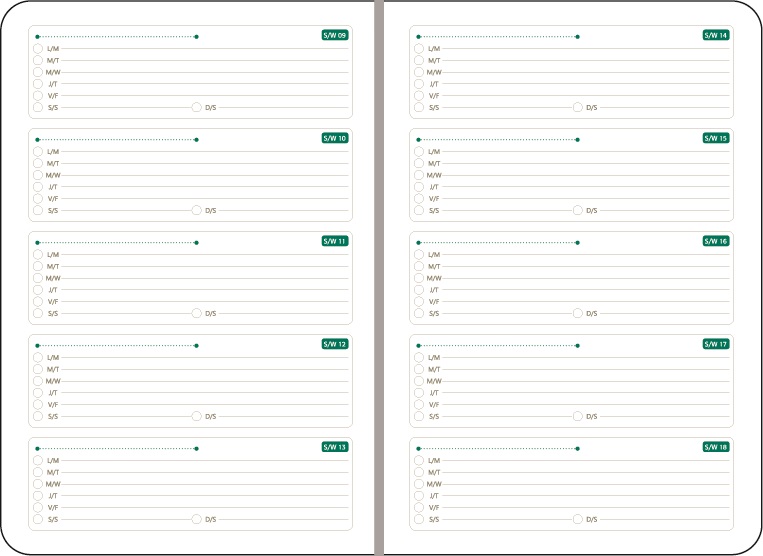Tick the S/S circle in week S/W 18
Viewport: 763px width, 556px height.
[419, 519]
